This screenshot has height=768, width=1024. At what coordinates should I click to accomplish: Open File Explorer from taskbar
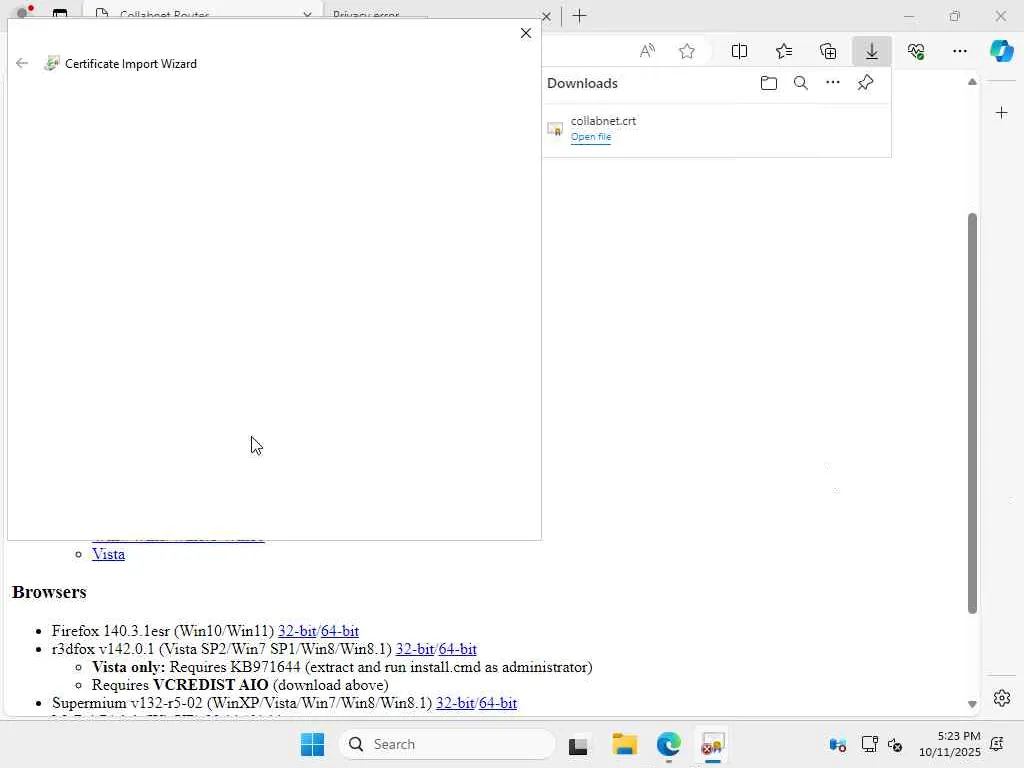[x=624, y=744]
